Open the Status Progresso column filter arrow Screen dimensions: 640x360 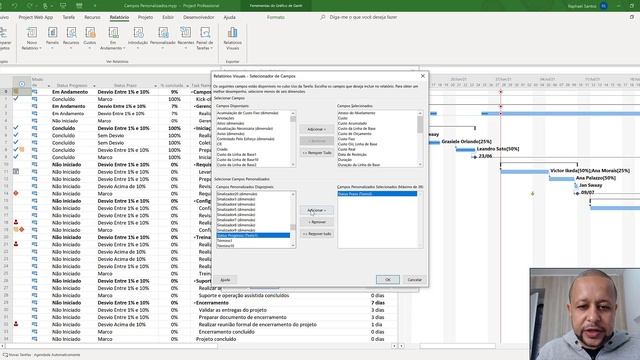[x=94, y=86]
